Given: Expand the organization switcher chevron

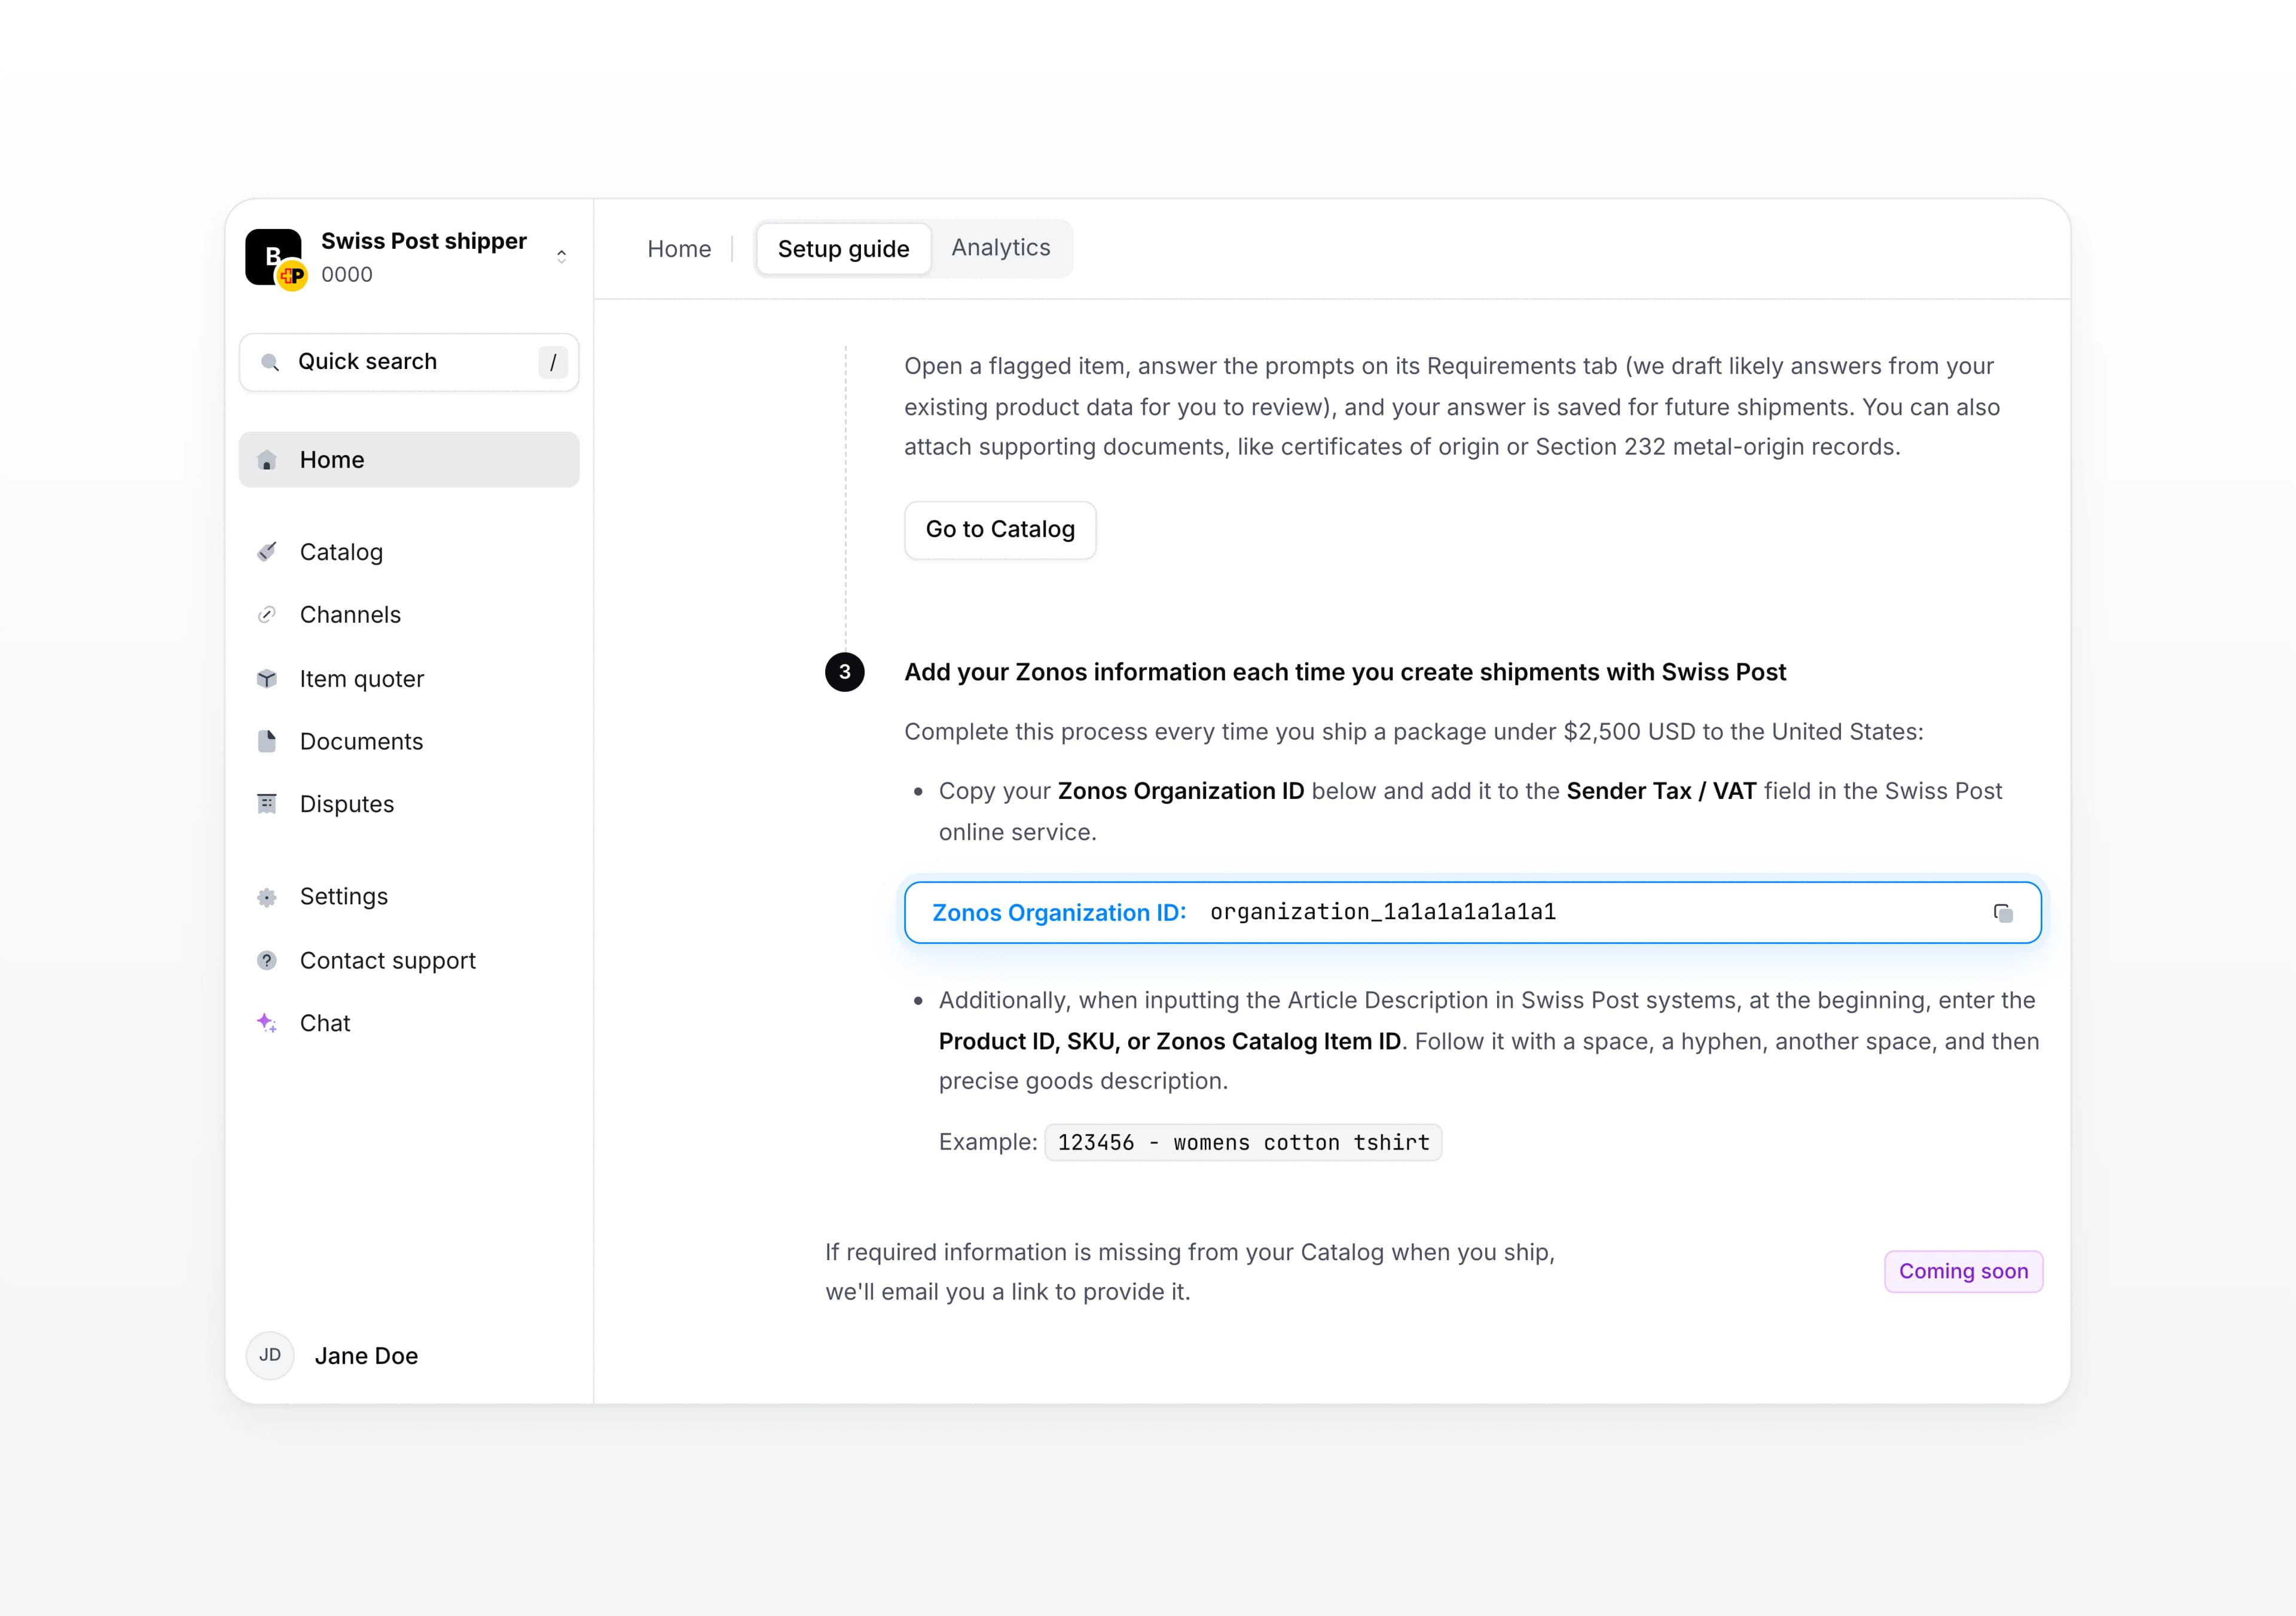Looking at the screenshot, I should pyautogui.click(x=562, y=257).
